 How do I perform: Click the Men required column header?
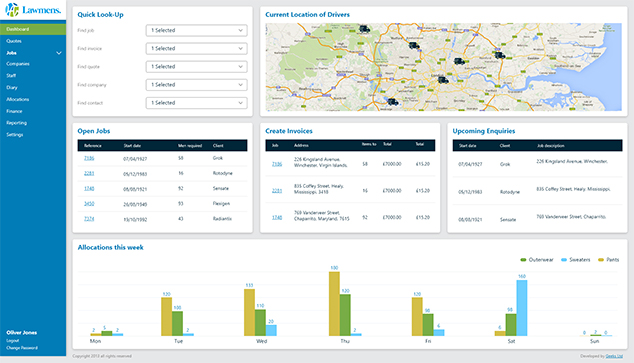190,146
